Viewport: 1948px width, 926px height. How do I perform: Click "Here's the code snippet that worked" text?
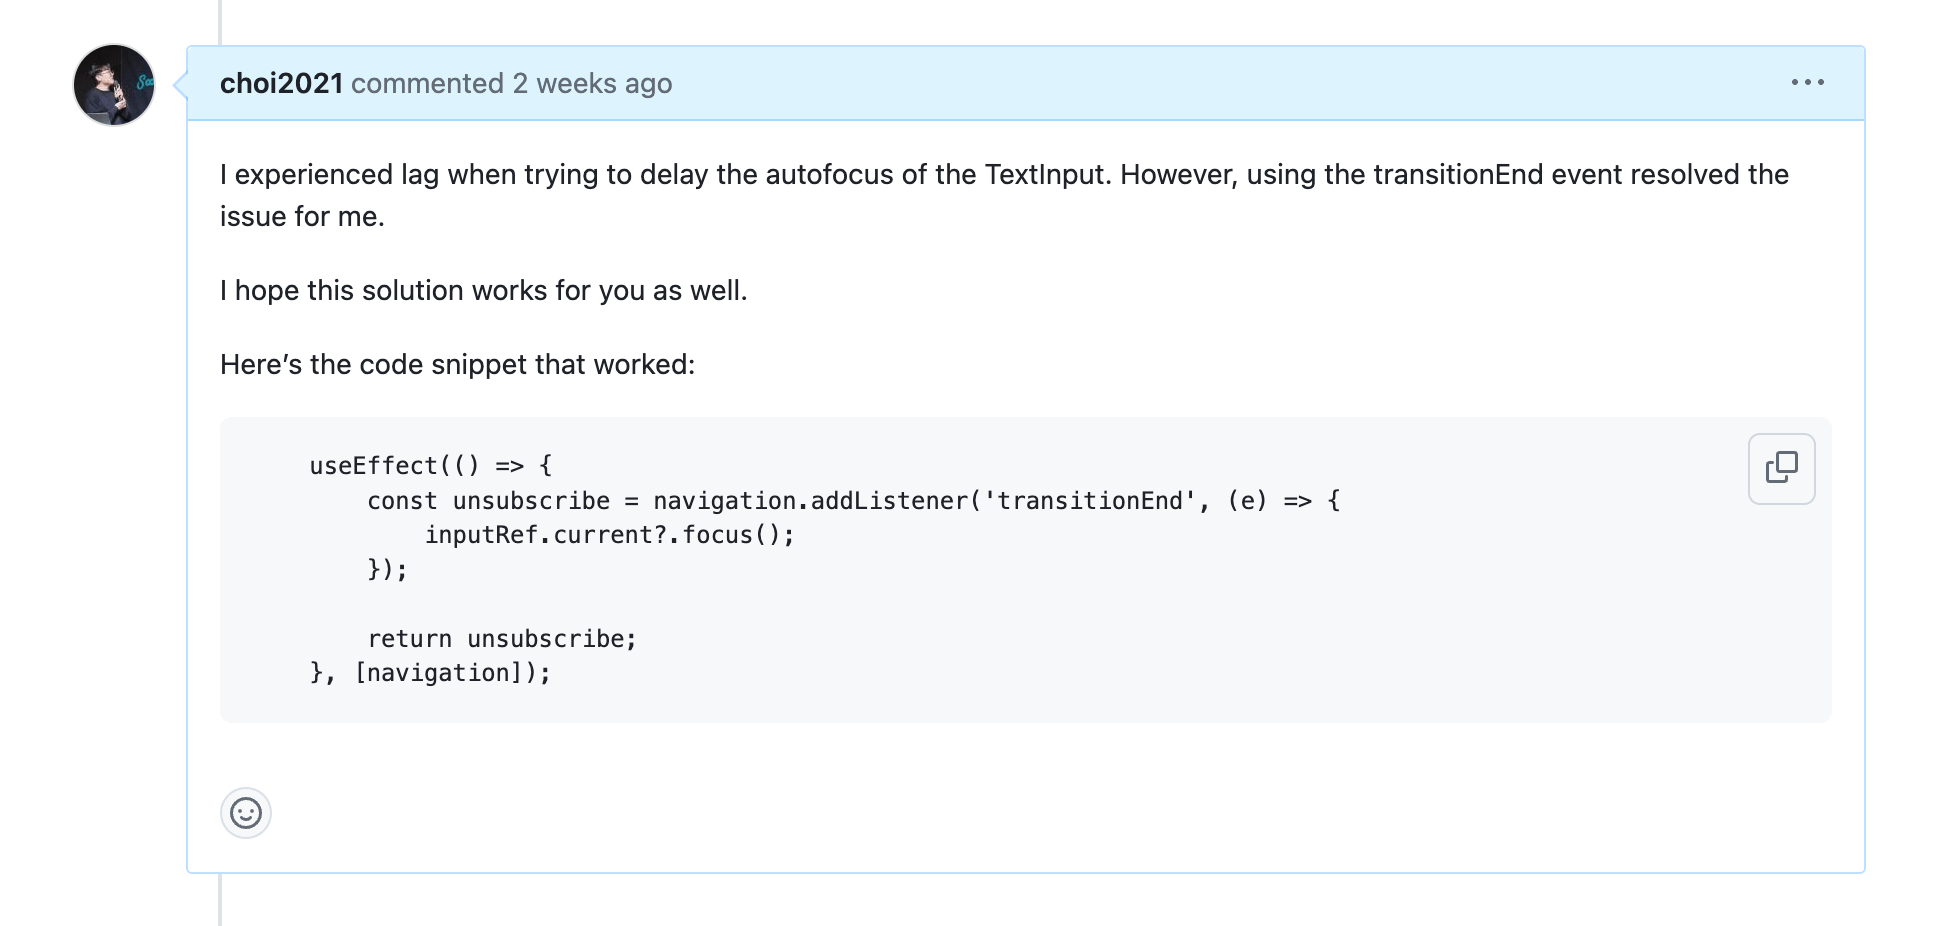click(x=457, y=365)
